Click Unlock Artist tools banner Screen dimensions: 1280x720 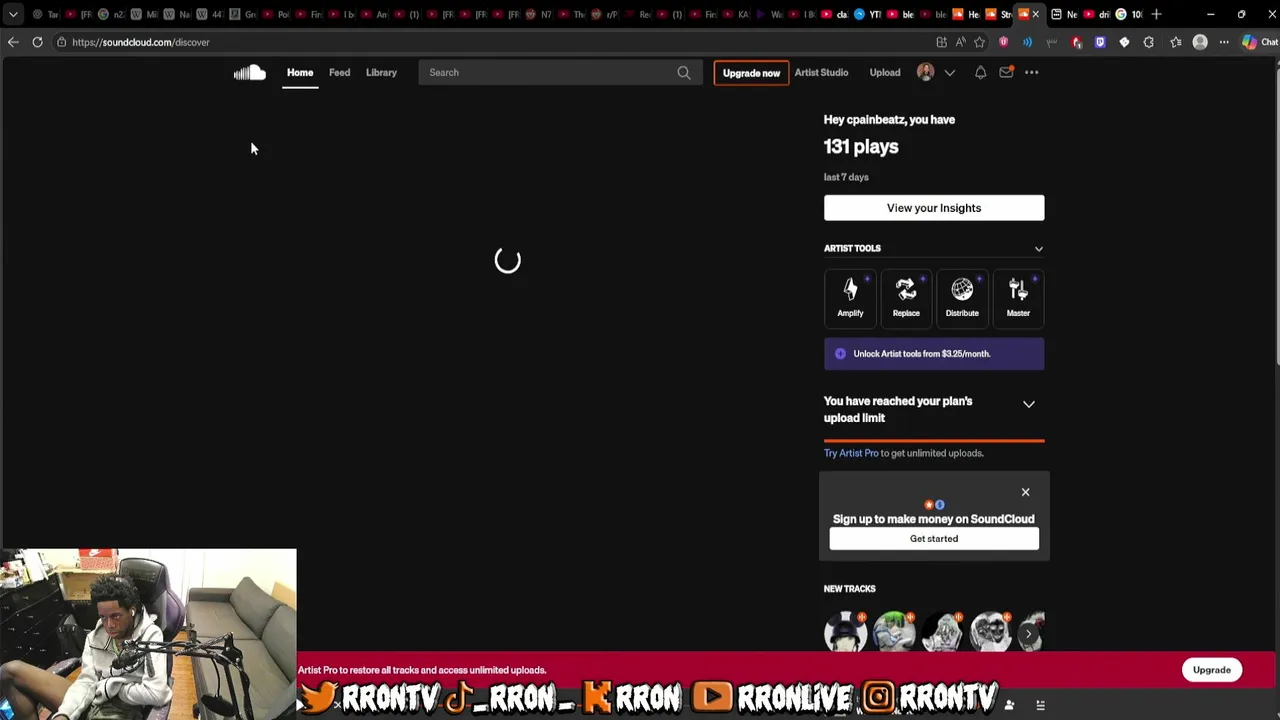pyautogui.click(x=934, y=354)
